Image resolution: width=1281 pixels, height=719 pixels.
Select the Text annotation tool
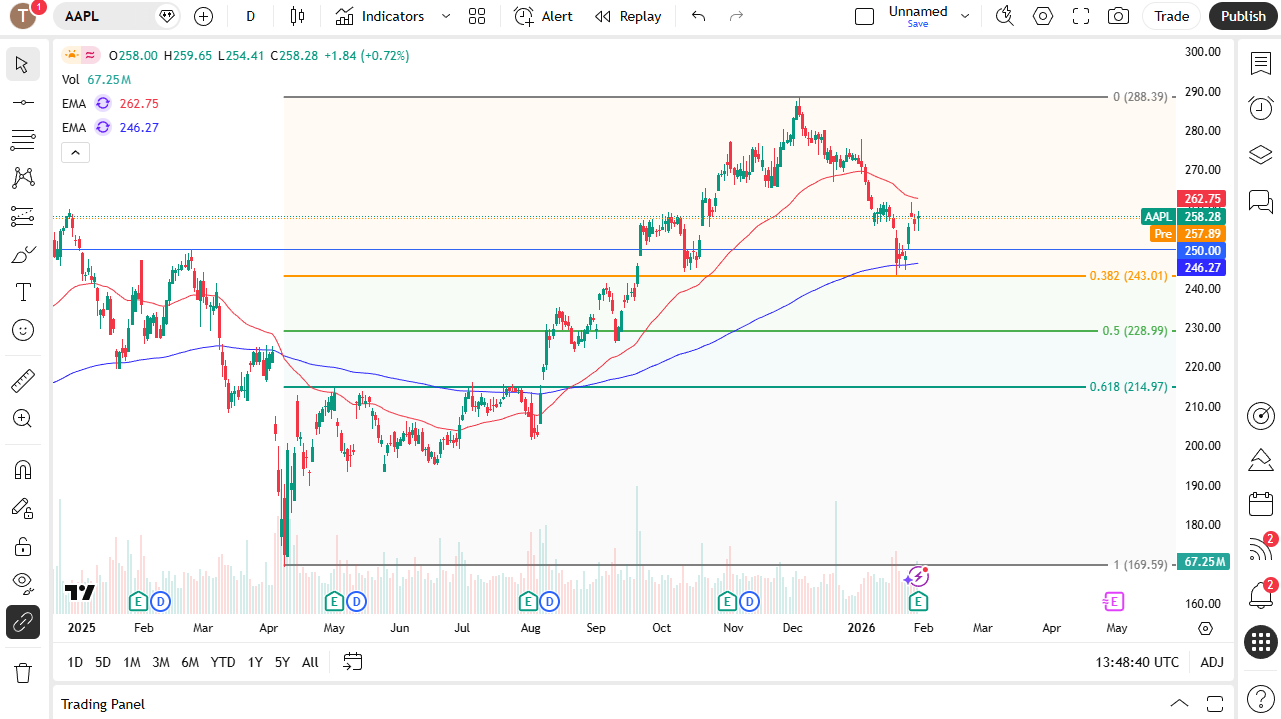coord(22,292)
